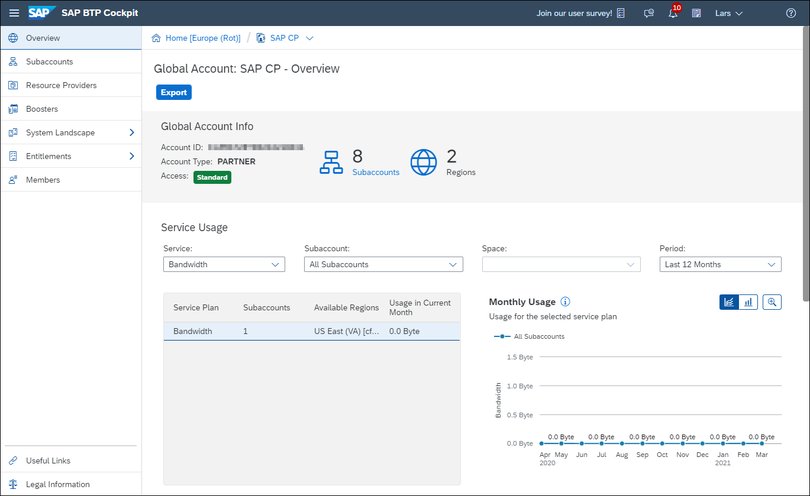Click the chart zoom magnifier button
The width and height of the screenshot is (810, 496).
coord(772,302)
